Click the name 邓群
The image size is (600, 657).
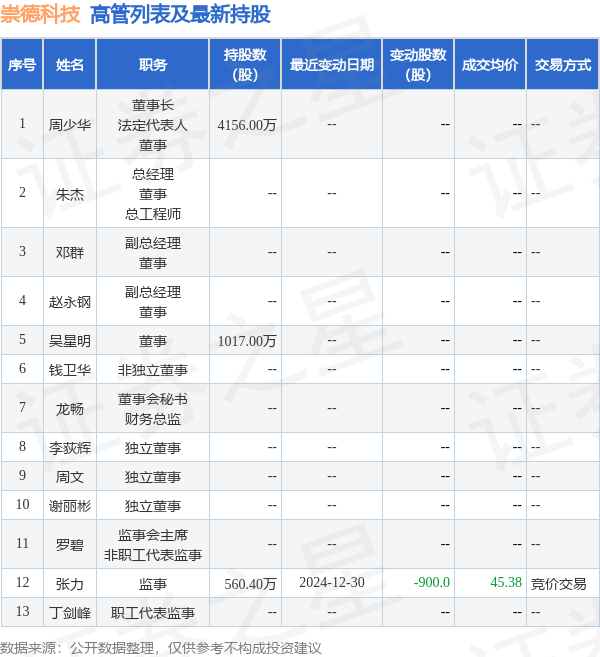click(70, 252)
